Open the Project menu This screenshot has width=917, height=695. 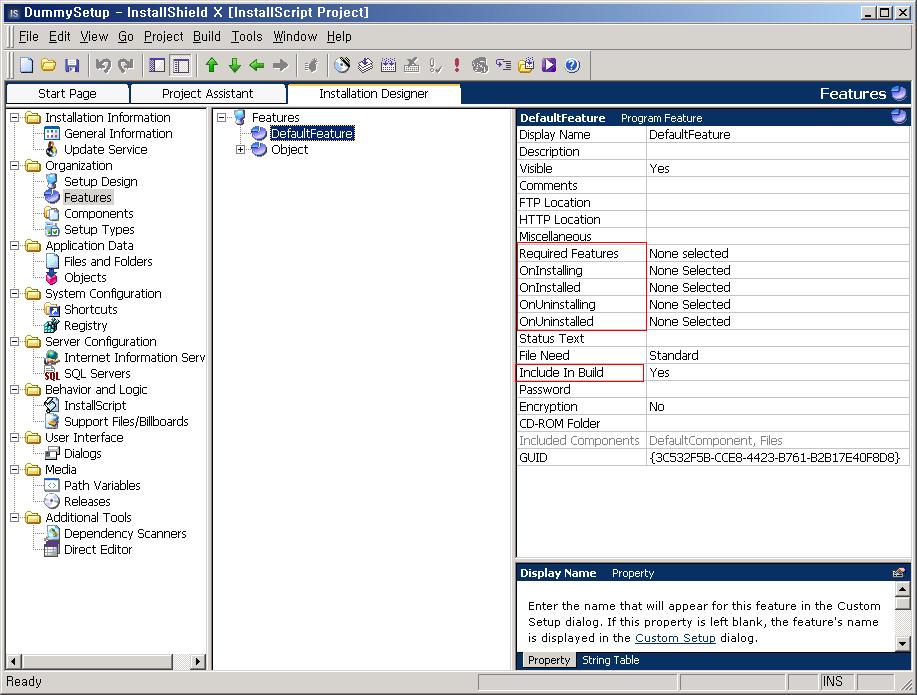point(164,36)
